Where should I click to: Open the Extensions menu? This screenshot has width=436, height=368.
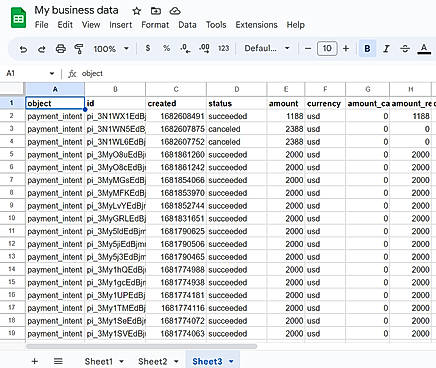coord(256,25)
